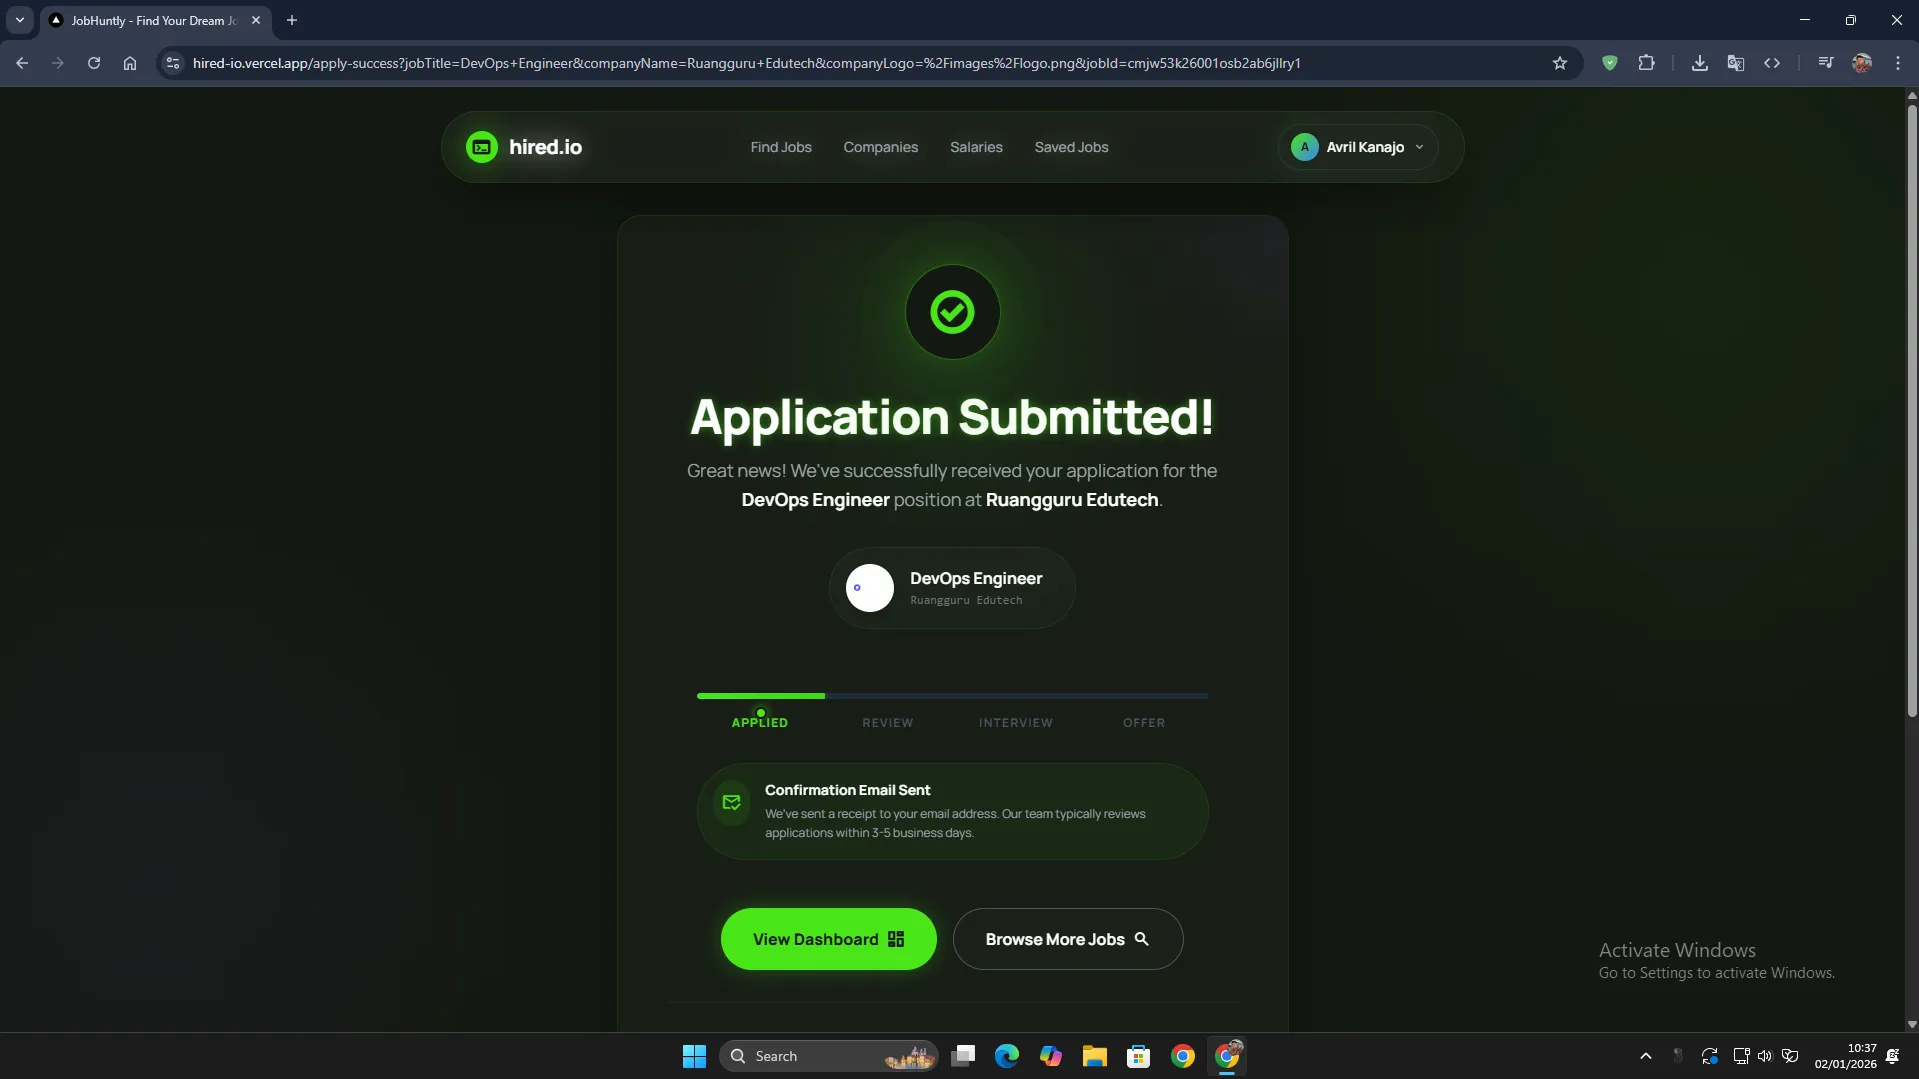Click the browser address bar URL

746,63
